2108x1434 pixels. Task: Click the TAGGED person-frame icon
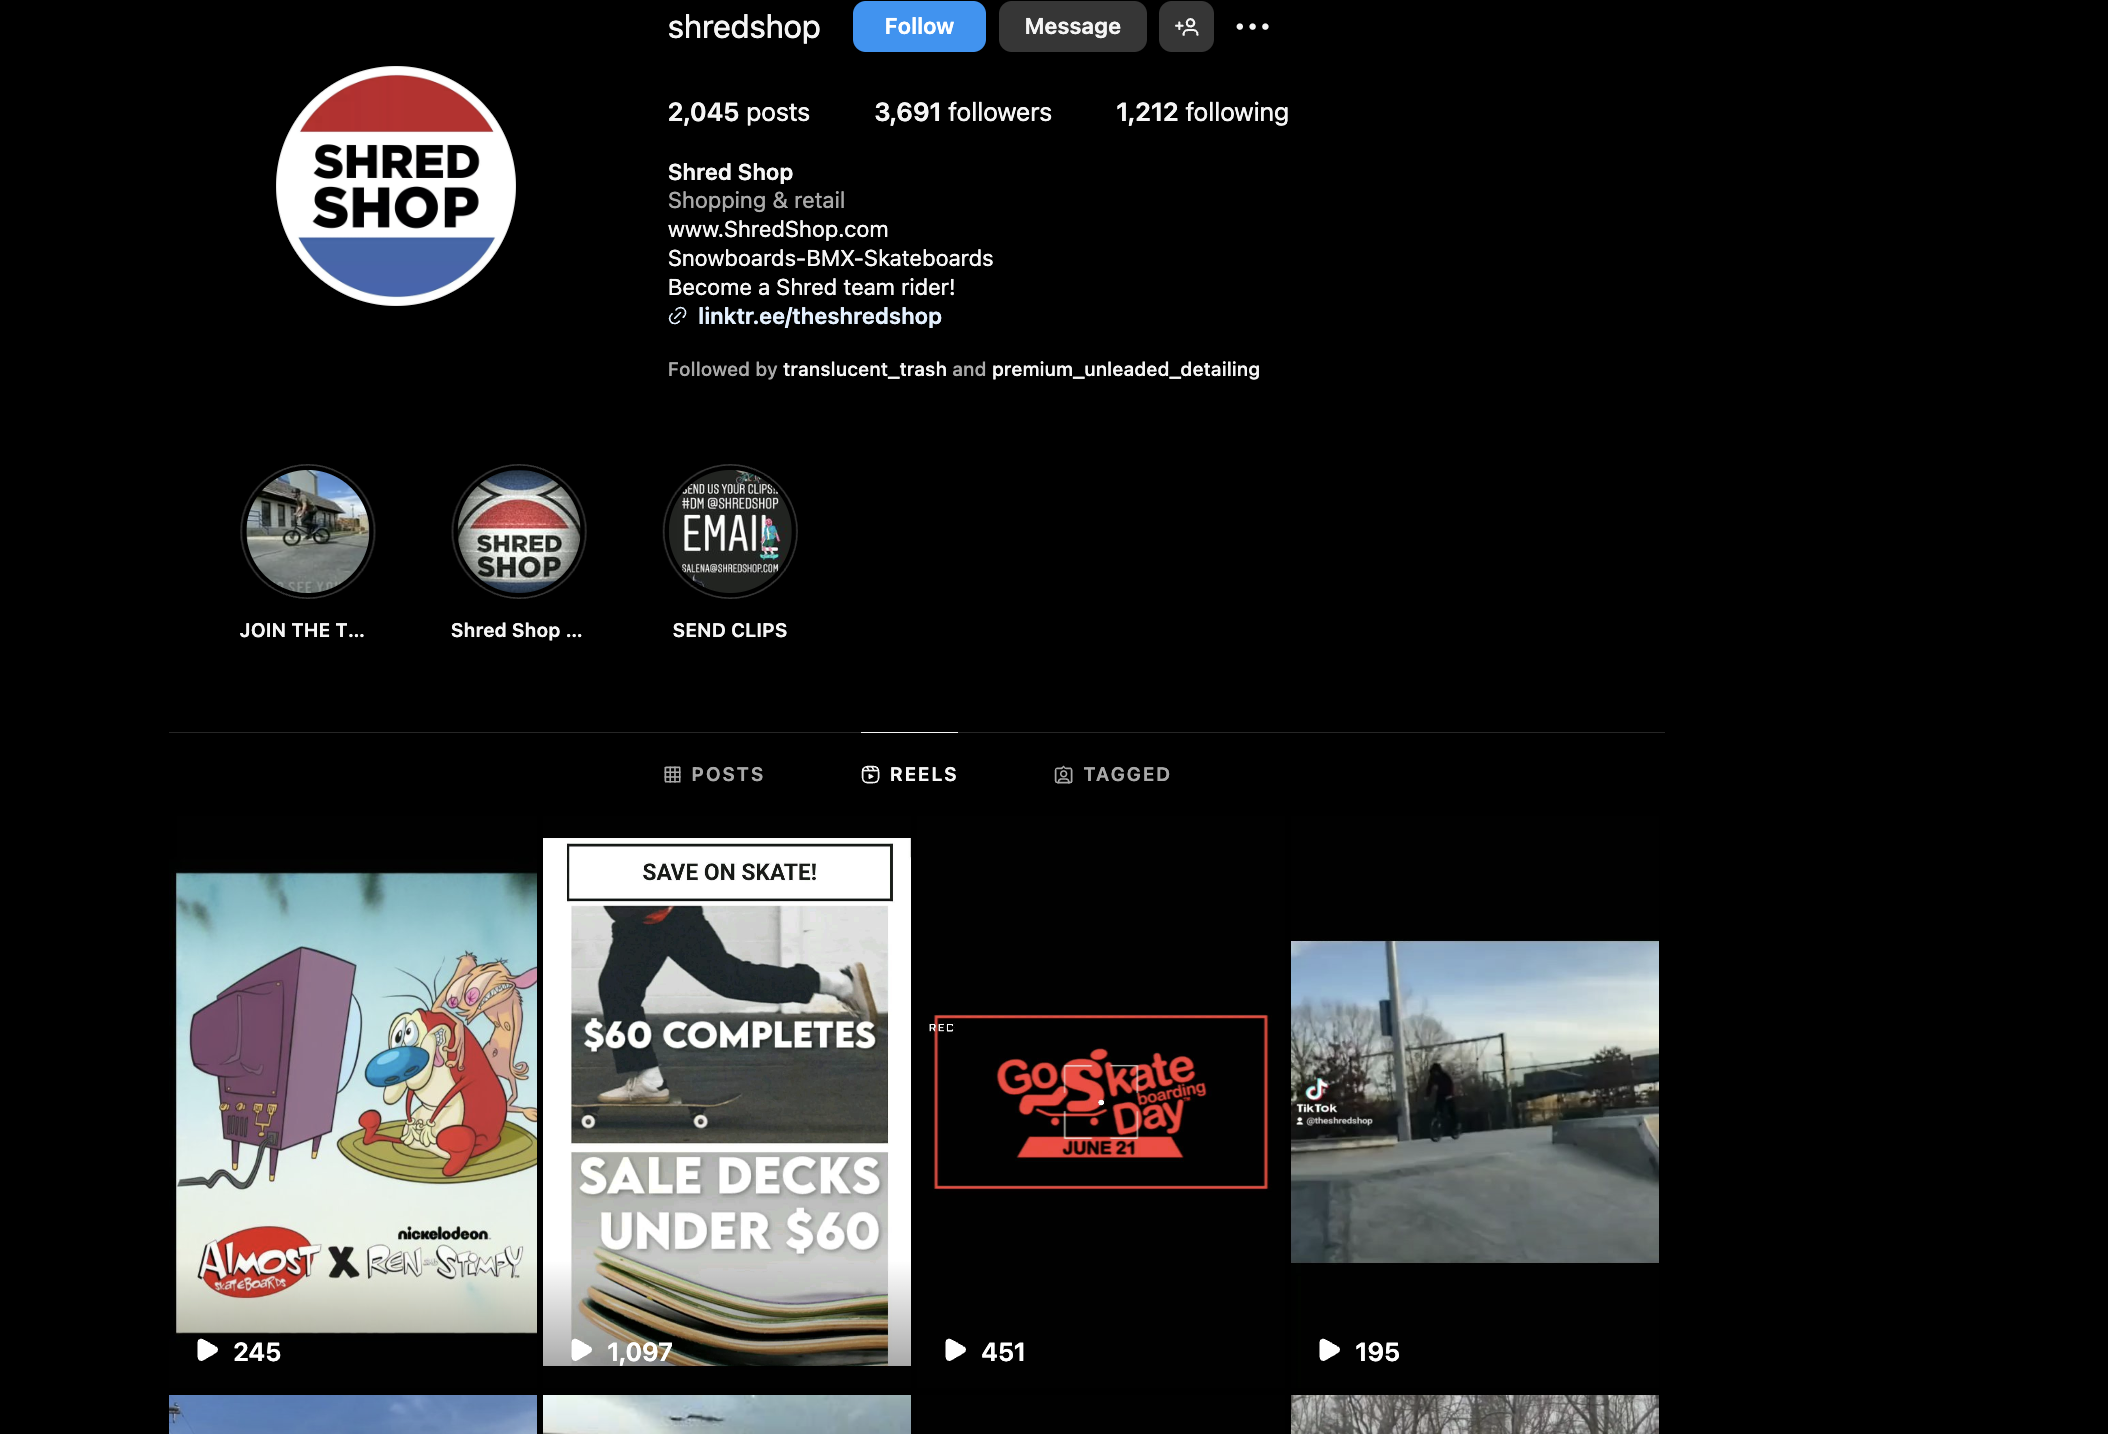click(x=1064, y=775)
